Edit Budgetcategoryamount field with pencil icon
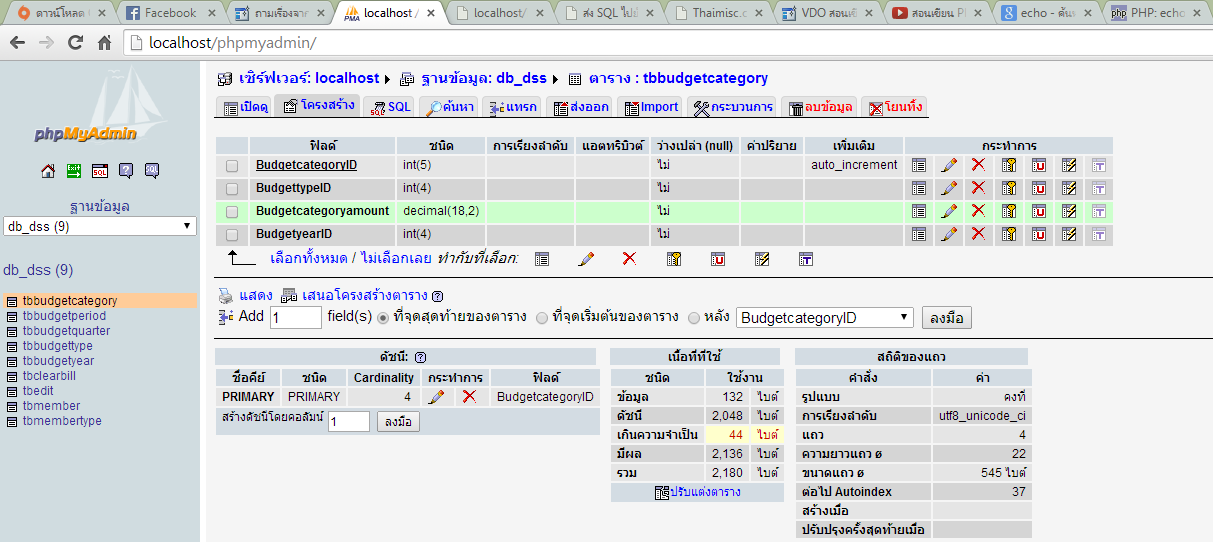This screenshot has height=542, width=1213. (x=949, y=211)
